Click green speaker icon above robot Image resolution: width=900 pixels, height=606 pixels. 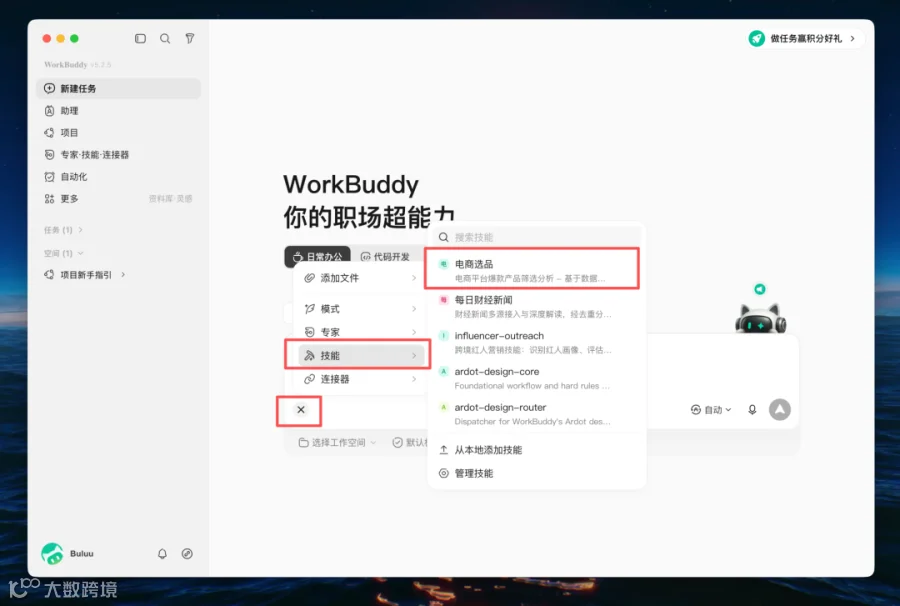coord(759,289)
